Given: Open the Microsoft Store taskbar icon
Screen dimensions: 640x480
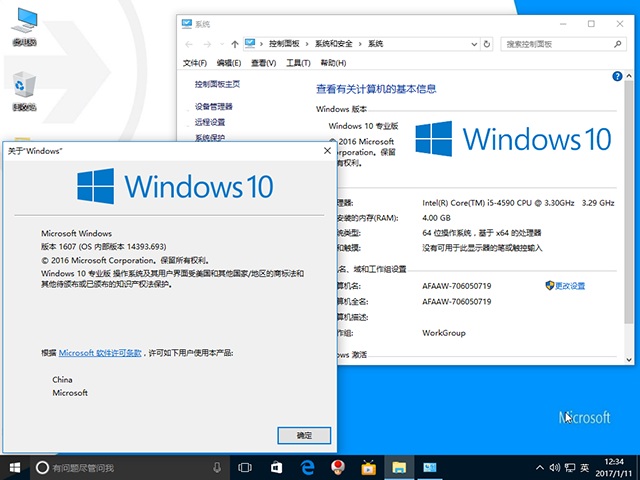Looking at the screenshot, I should (x=276, y=467).
